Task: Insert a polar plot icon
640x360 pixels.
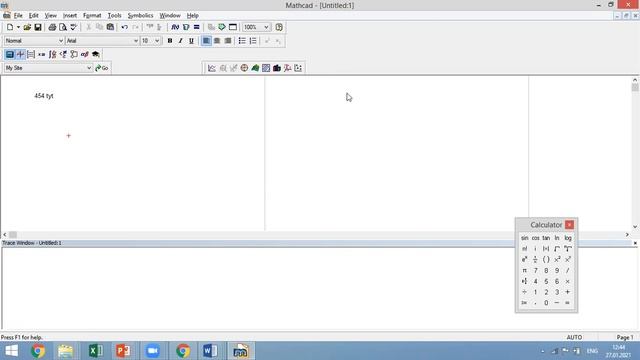Action: 244,68
